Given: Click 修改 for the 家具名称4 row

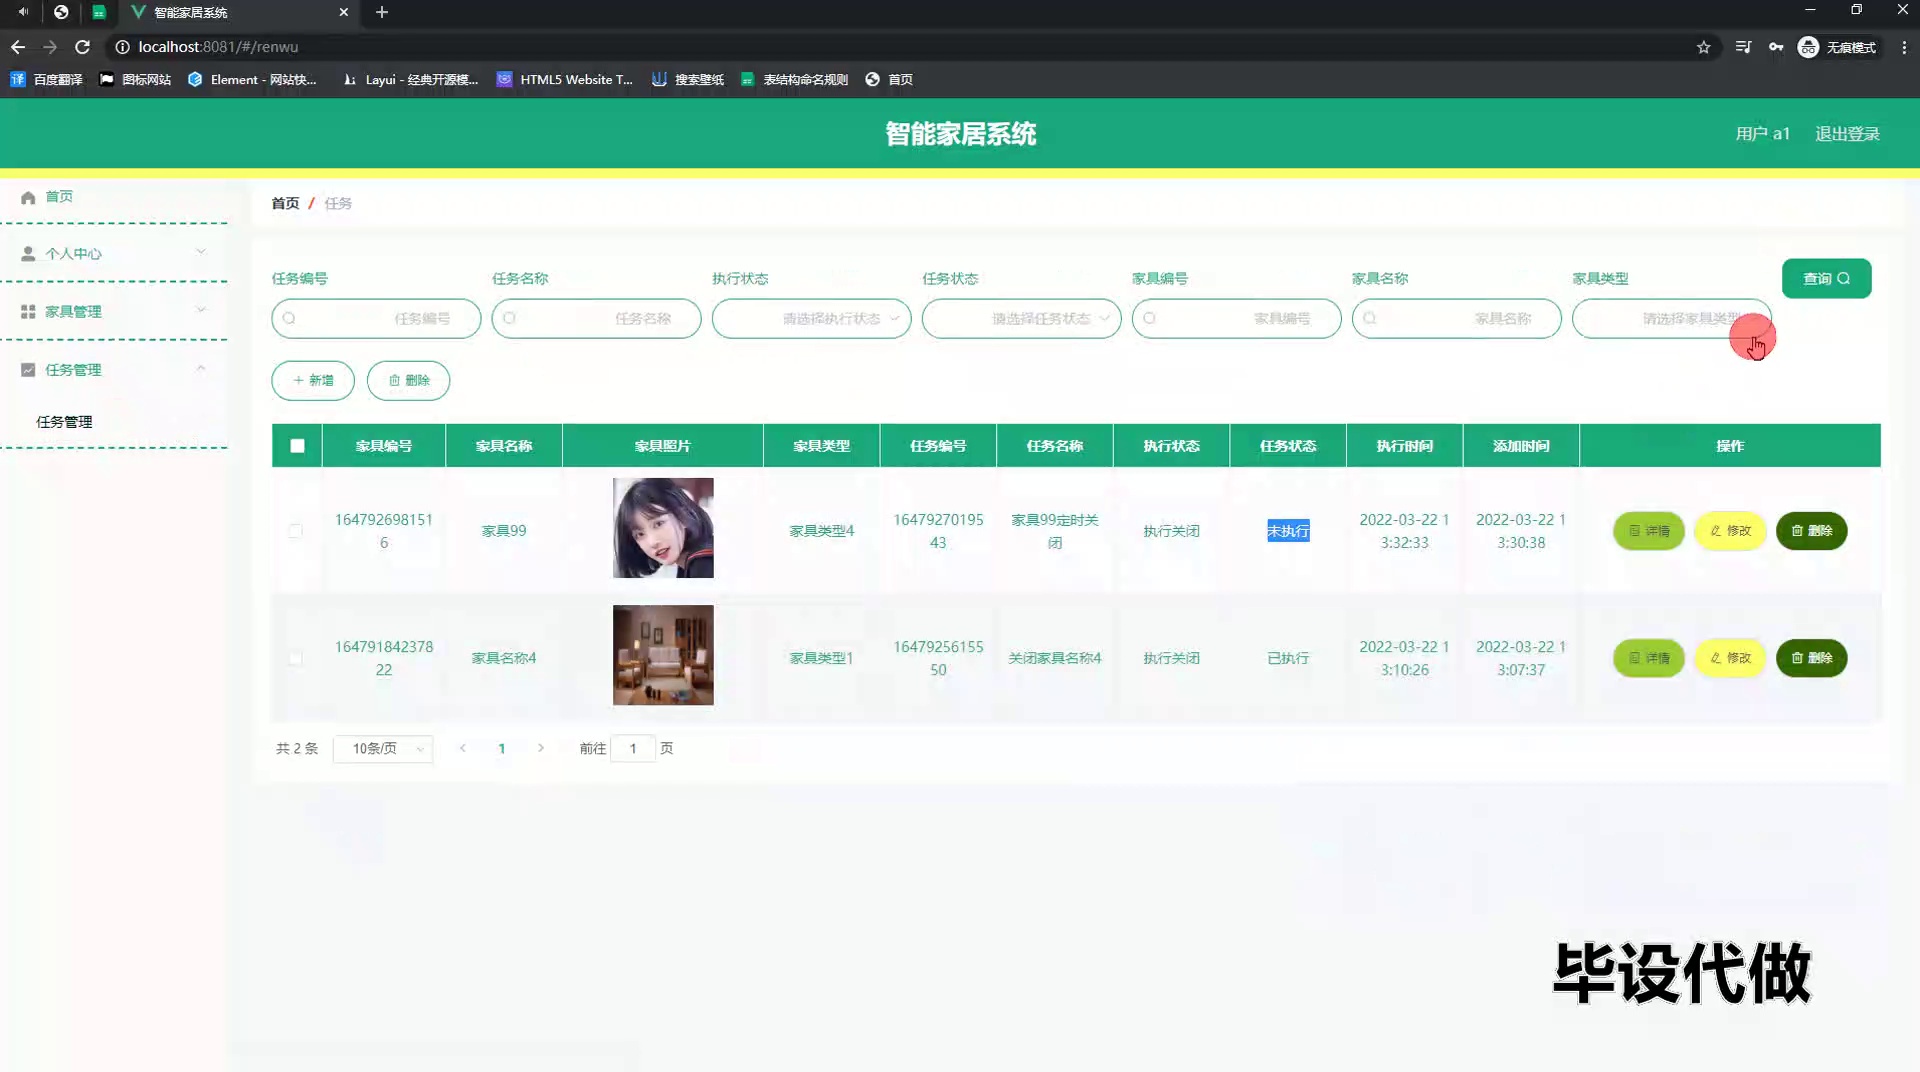Looking at the screenshot, I should pyautogui.click(x=1730, y=658).
